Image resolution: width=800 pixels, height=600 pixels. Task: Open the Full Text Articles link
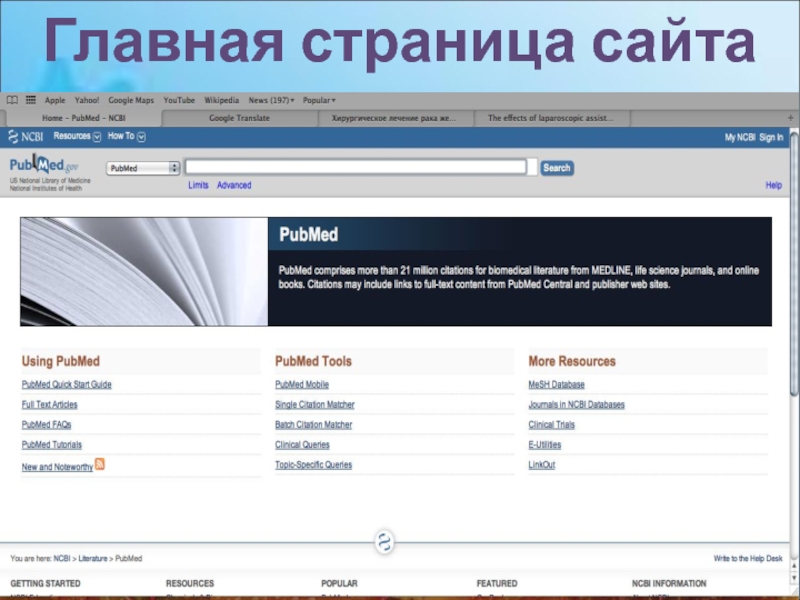[49, 405]
